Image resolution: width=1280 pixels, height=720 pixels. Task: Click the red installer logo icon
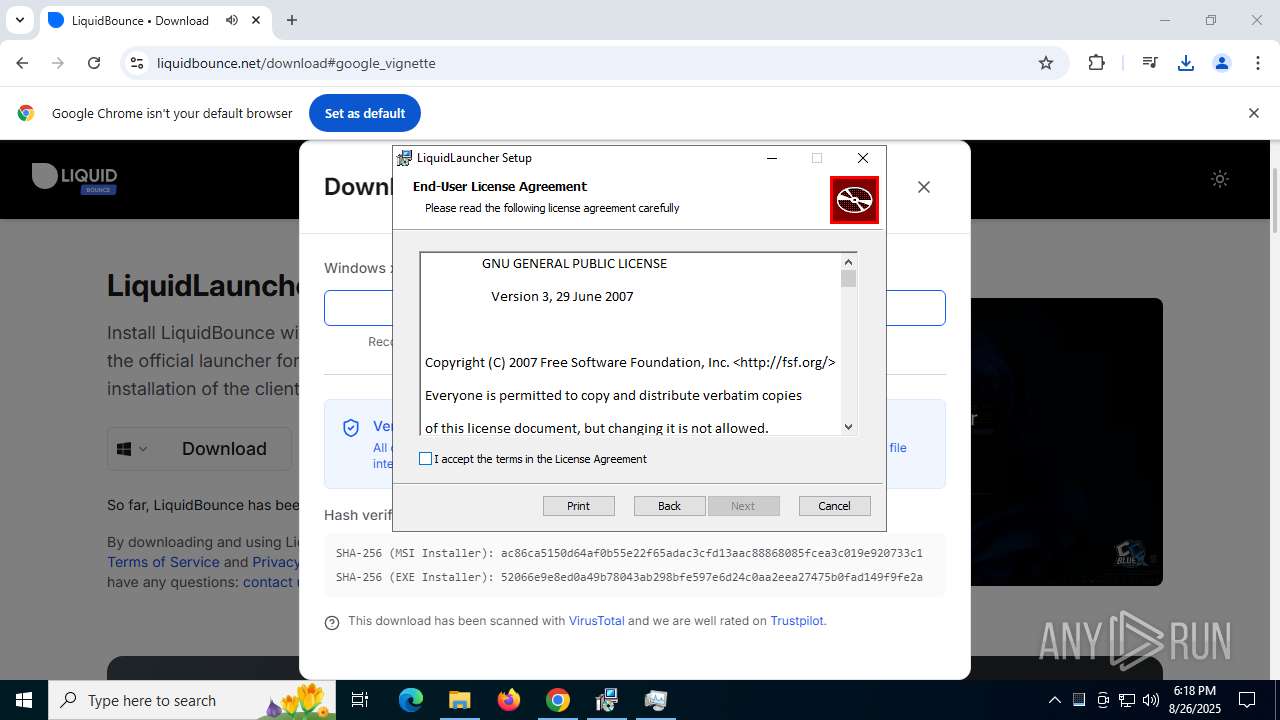pyautogui.click(x=854, y=200)
